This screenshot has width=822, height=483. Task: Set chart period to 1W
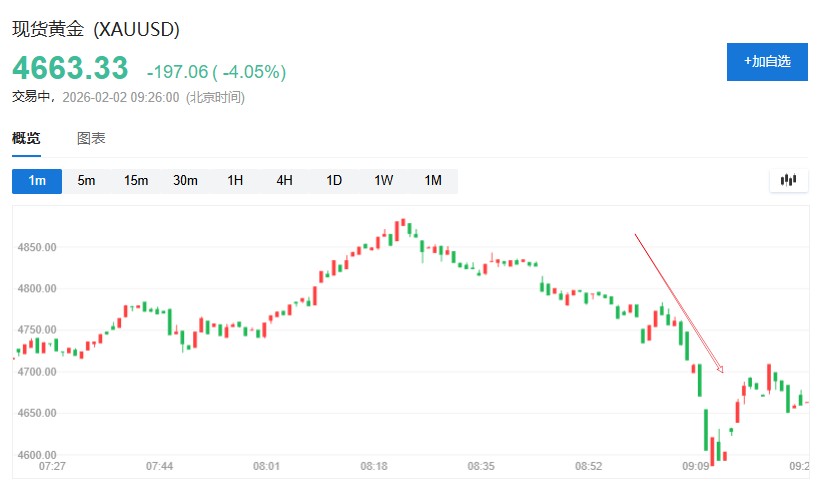[383, 181]
